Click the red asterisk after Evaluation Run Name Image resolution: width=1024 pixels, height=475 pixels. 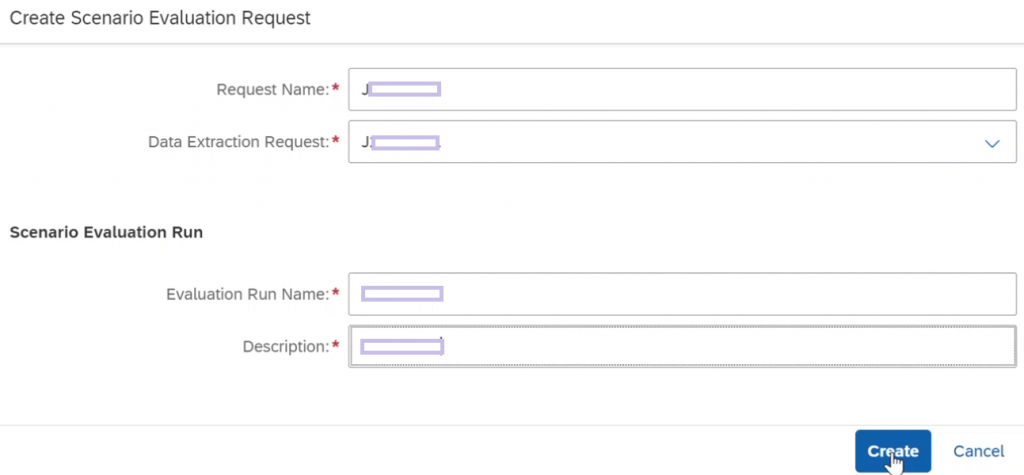pos(336,293)
